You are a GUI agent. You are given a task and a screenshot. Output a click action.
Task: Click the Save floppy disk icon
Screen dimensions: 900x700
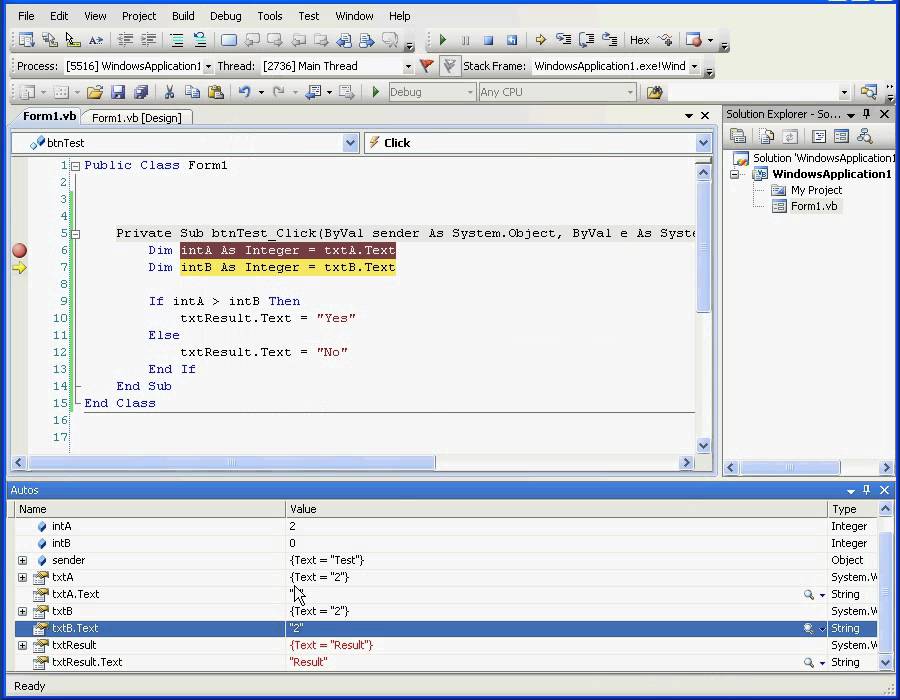click(118, 92)
